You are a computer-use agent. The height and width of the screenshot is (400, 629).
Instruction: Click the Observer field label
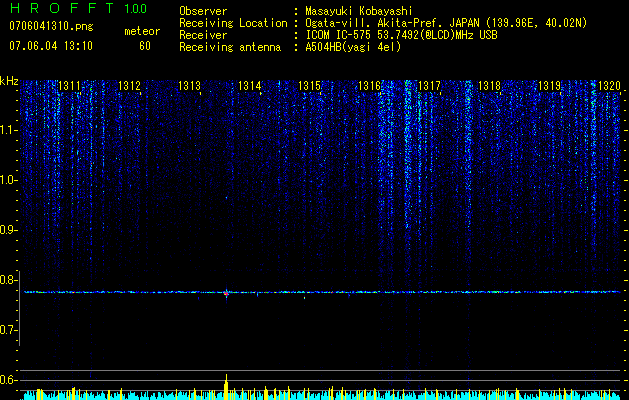pos(203,11)
